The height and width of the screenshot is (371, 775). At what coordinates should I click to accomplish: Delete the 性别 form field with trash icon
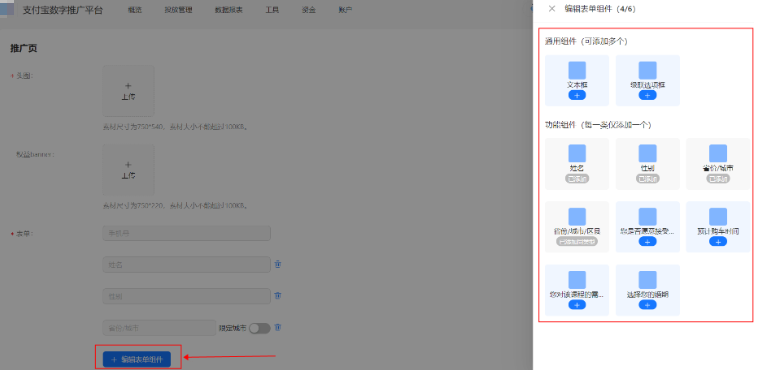[278, 295]
